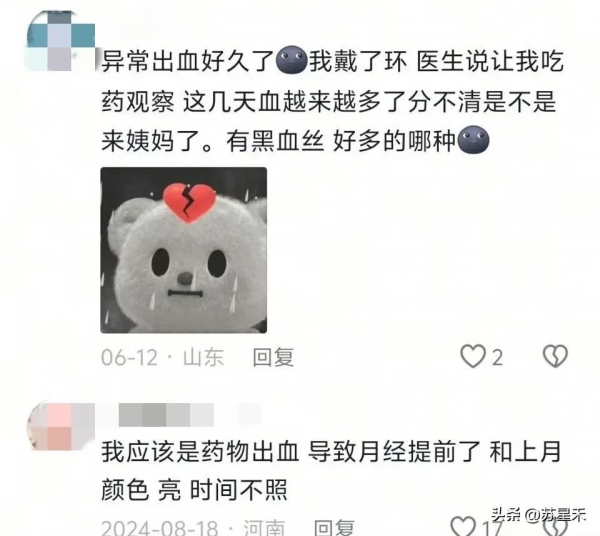
Task: Open the first commenter's pixelated avatar
Action: pos(60,41)
